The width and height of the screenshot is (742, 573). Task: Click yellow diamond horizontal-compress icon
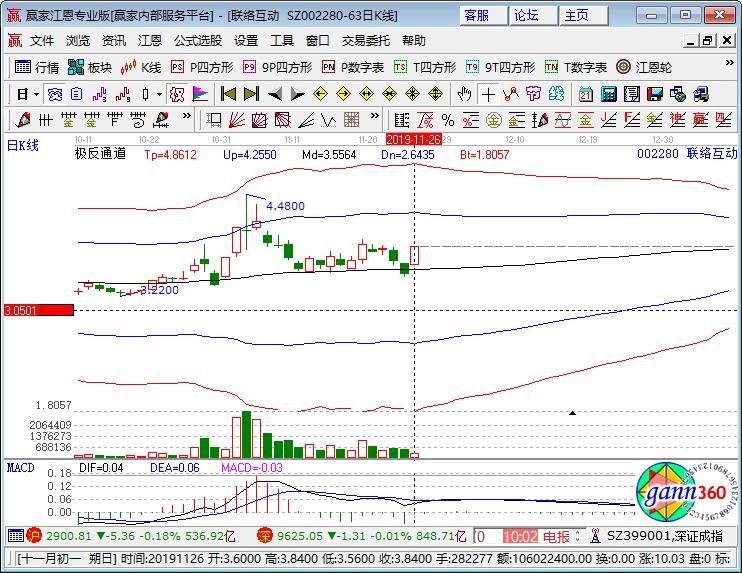coord(389,94)
